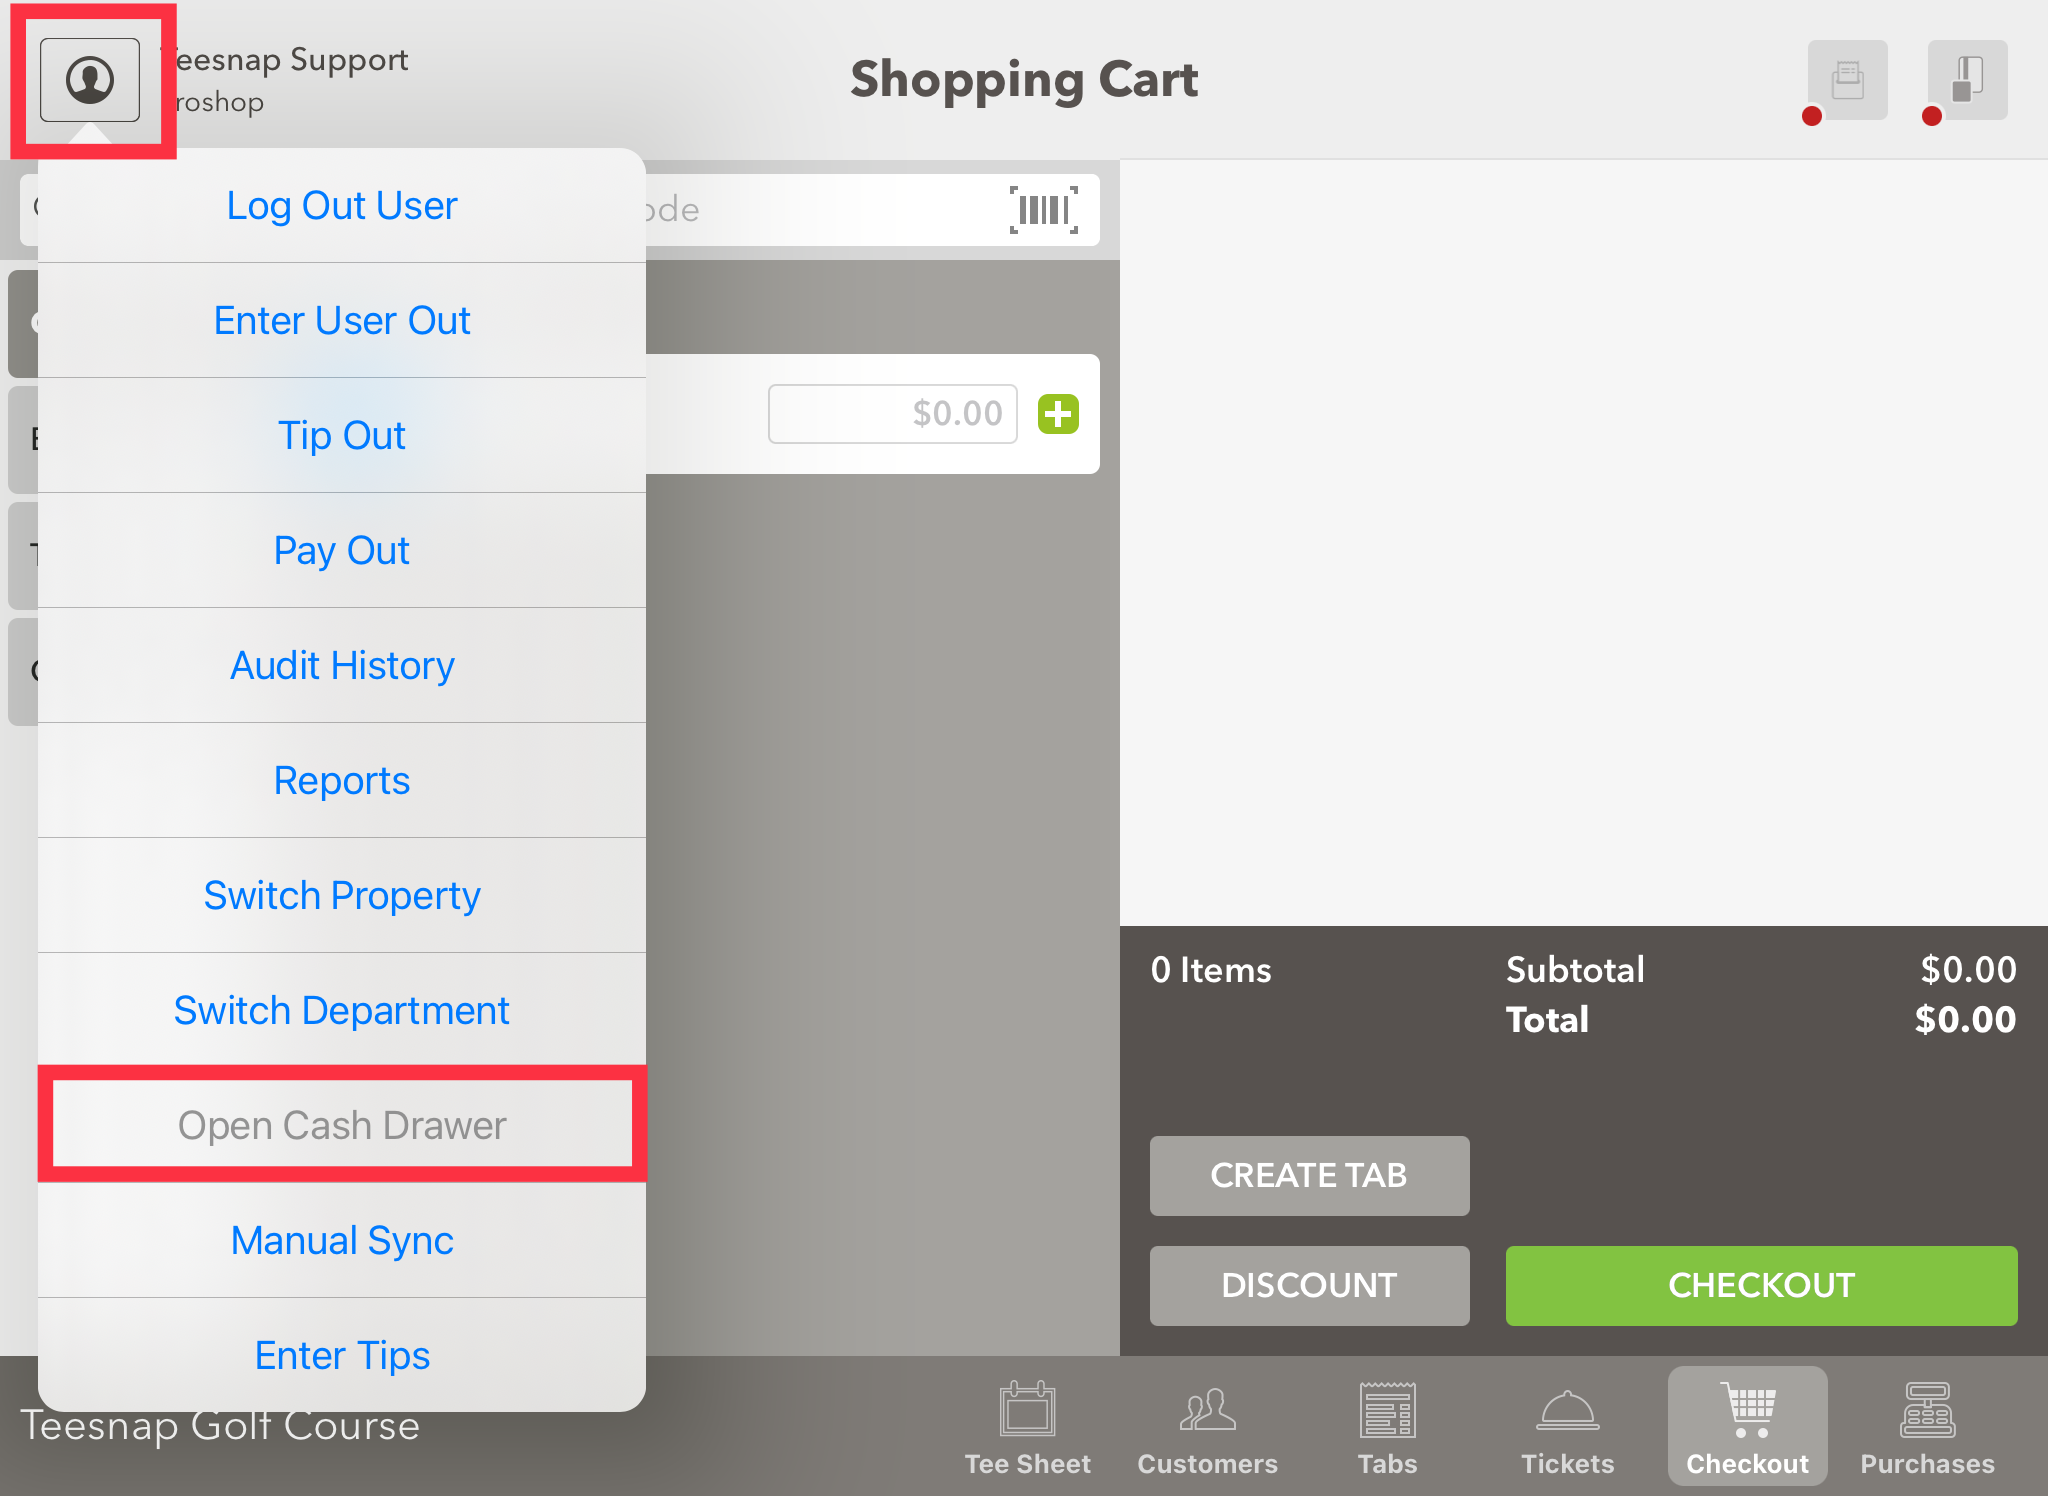Image resolution: width=2048 pixels, height=1496 pixels.
Task: Select Switch Property option
Action: point(342,896)
